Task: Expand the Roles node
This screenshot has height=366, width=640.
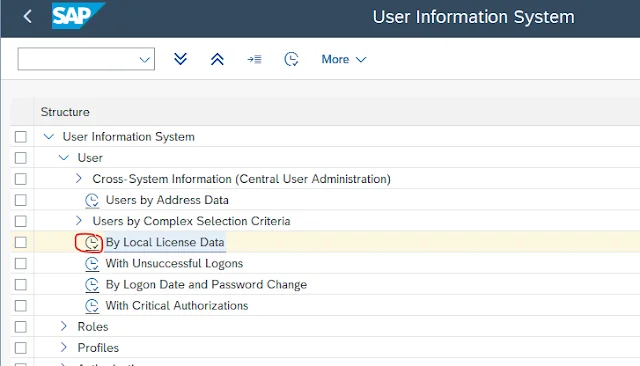Action: click(x=64, y=326)
